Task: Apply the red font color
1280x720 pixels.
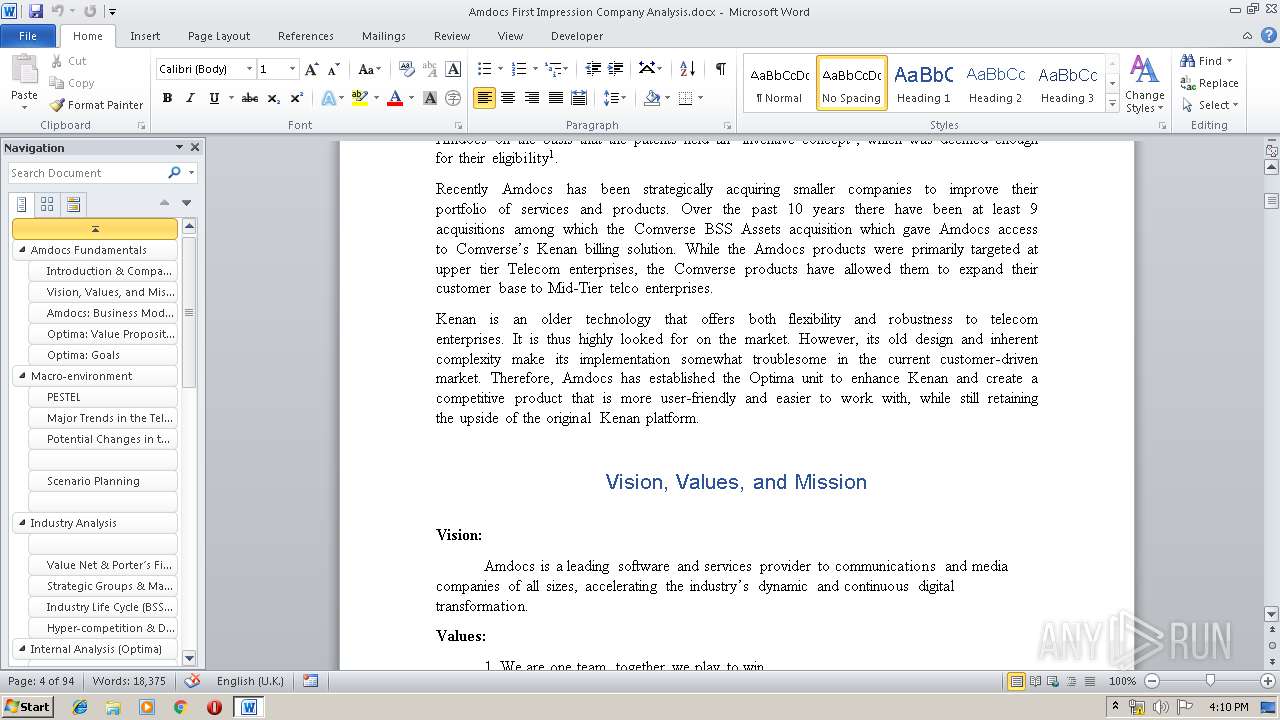Action: click(395, 98)
